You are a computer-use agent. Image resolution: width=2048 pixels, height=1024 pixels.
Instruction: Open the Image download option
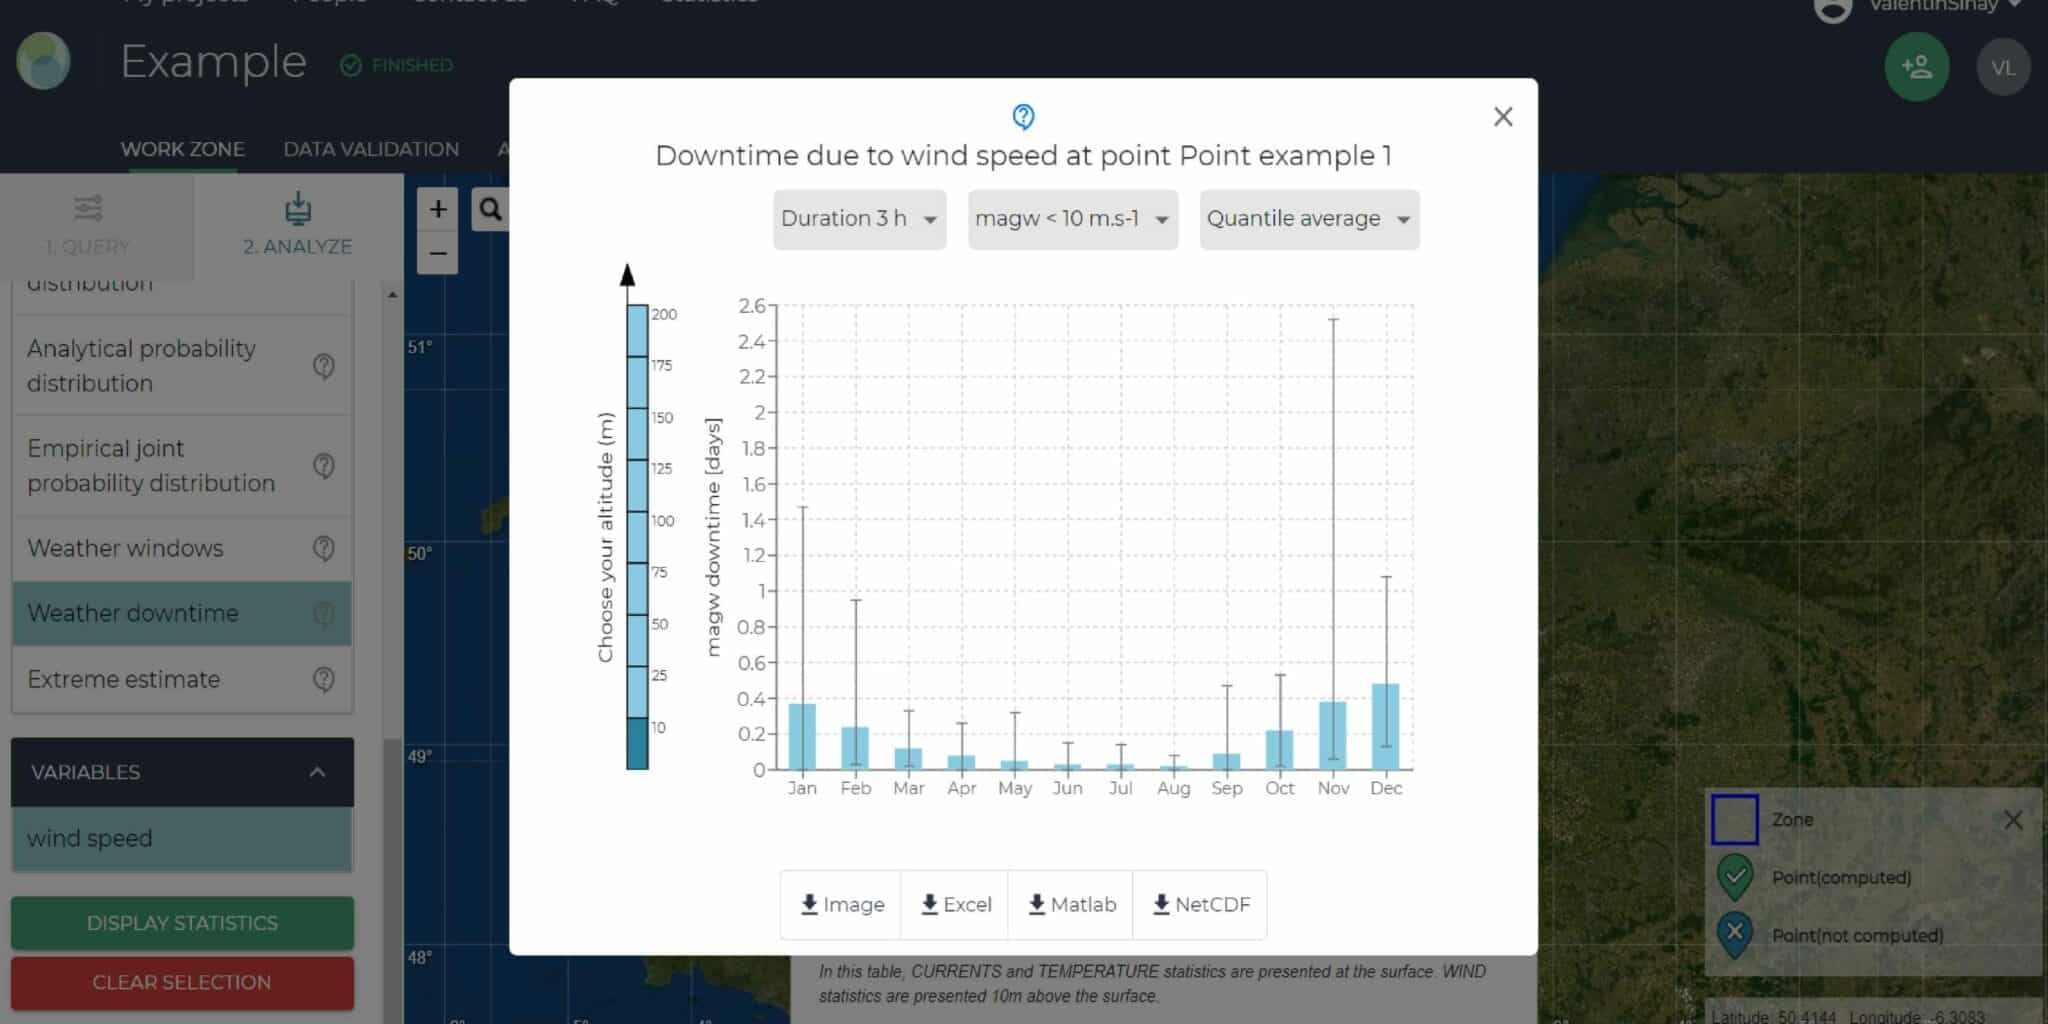(840, 904)
